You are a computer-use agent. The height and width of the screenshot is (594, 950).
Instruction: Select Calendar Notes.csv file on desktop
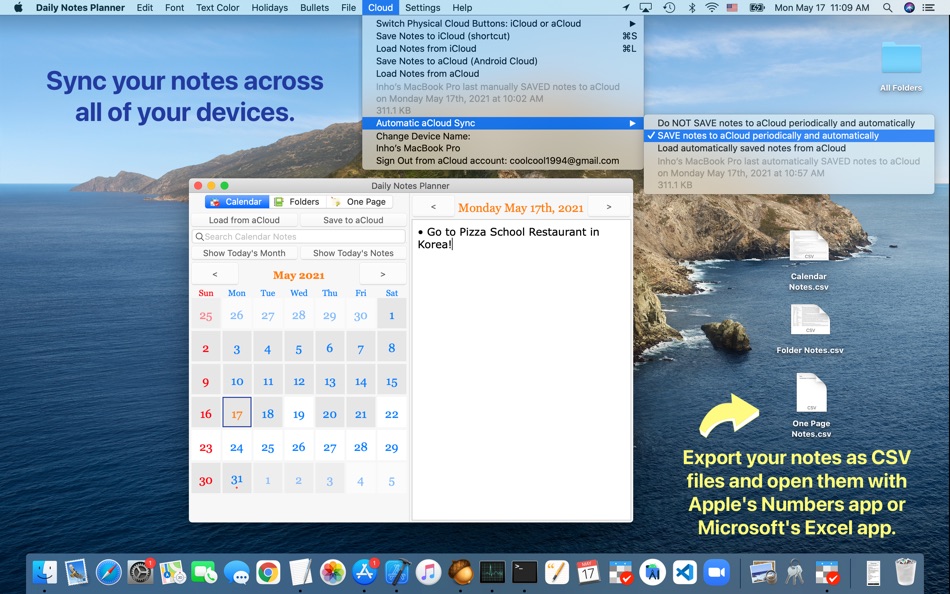808,261
